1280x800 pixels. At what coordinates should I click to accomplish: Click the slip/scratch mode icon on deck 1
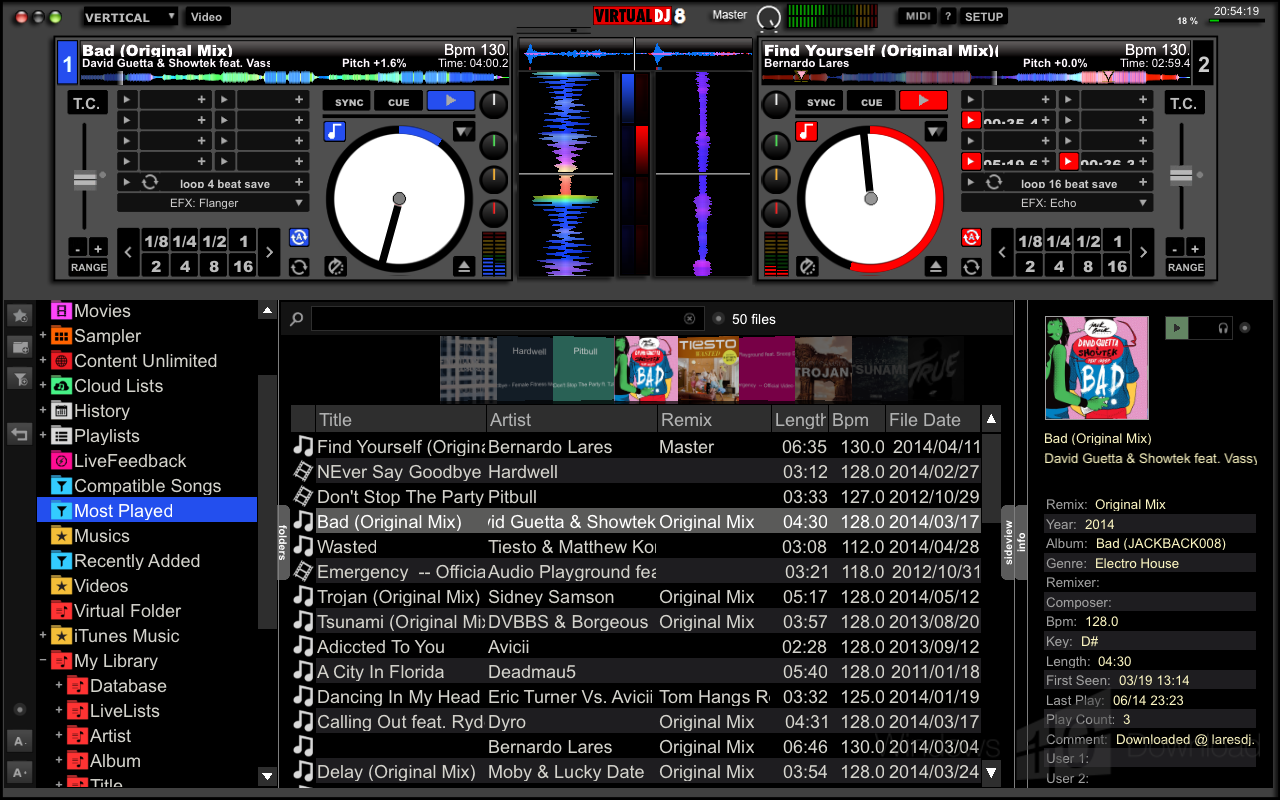point(335,266)
